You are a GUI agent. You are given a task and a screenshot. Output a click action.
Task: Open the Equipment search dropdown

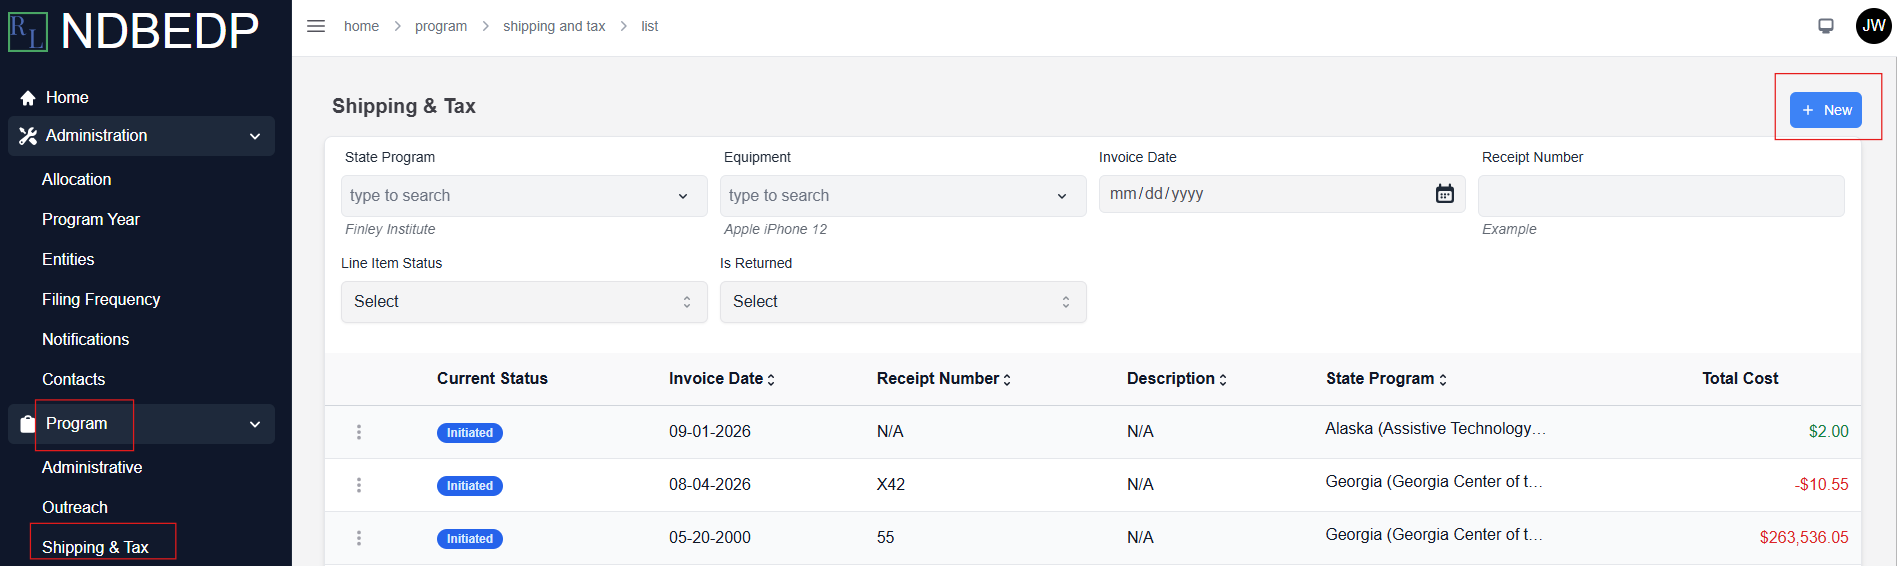click(x=903, y=196)
